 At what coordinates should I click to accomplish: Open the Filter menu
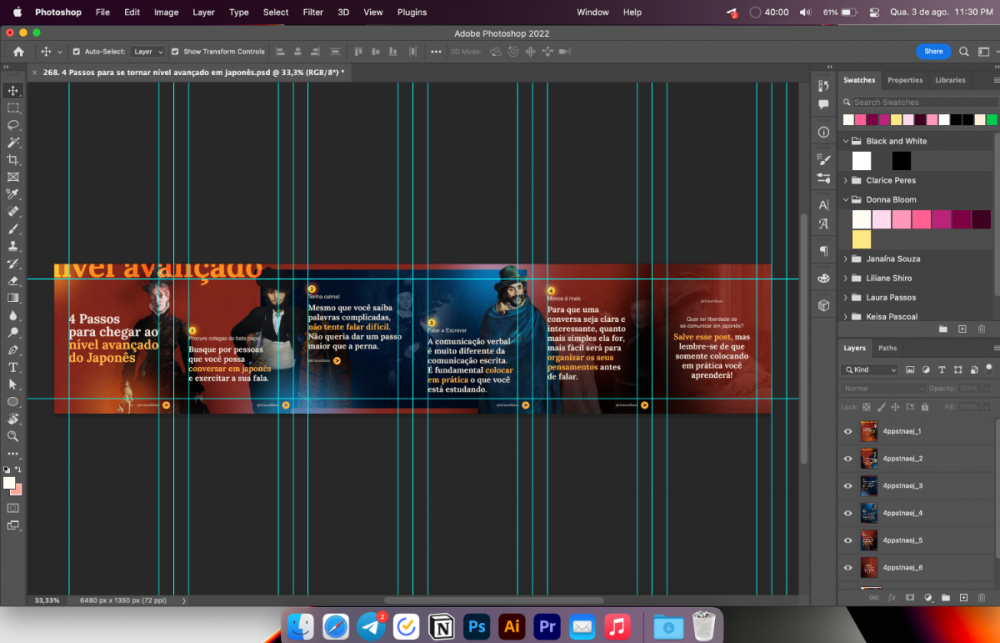pyautogui.click(x=313, y=12)
